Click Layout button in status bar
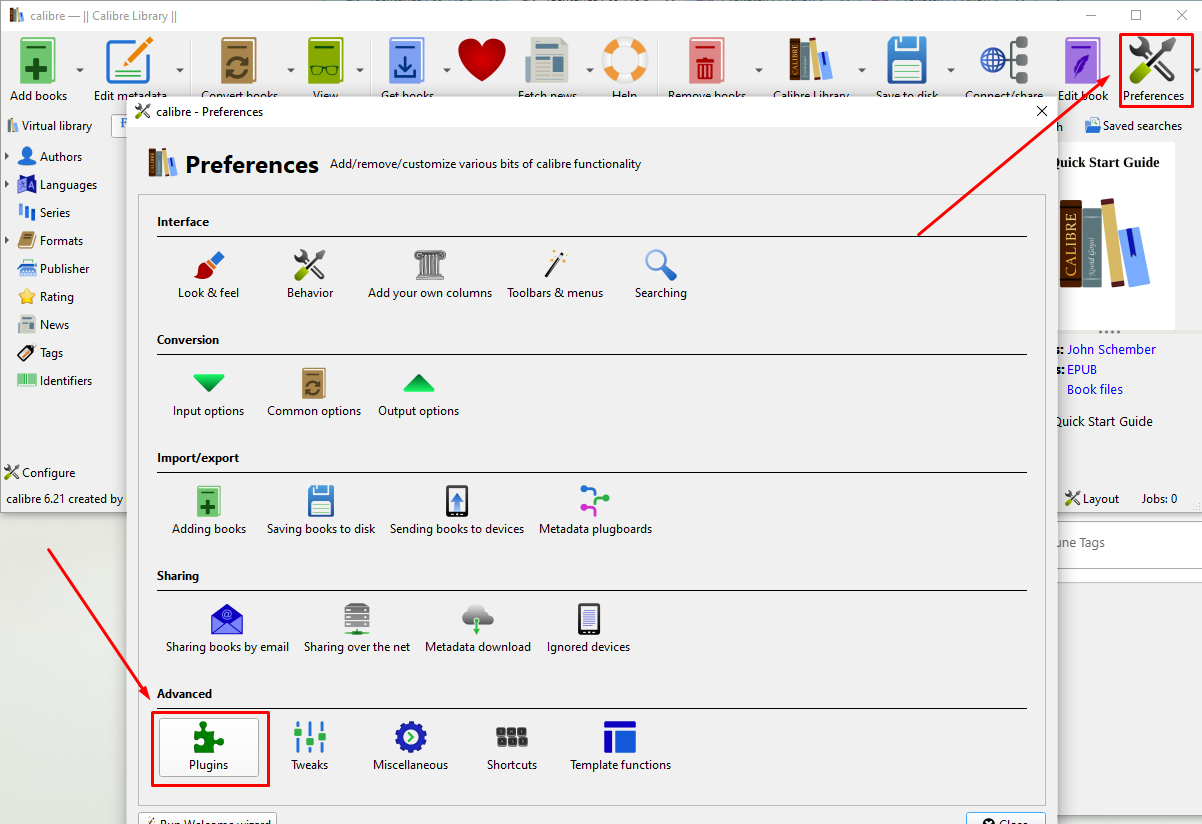The width and height of the screenshot is (1202, 824). coord(1092,498)
